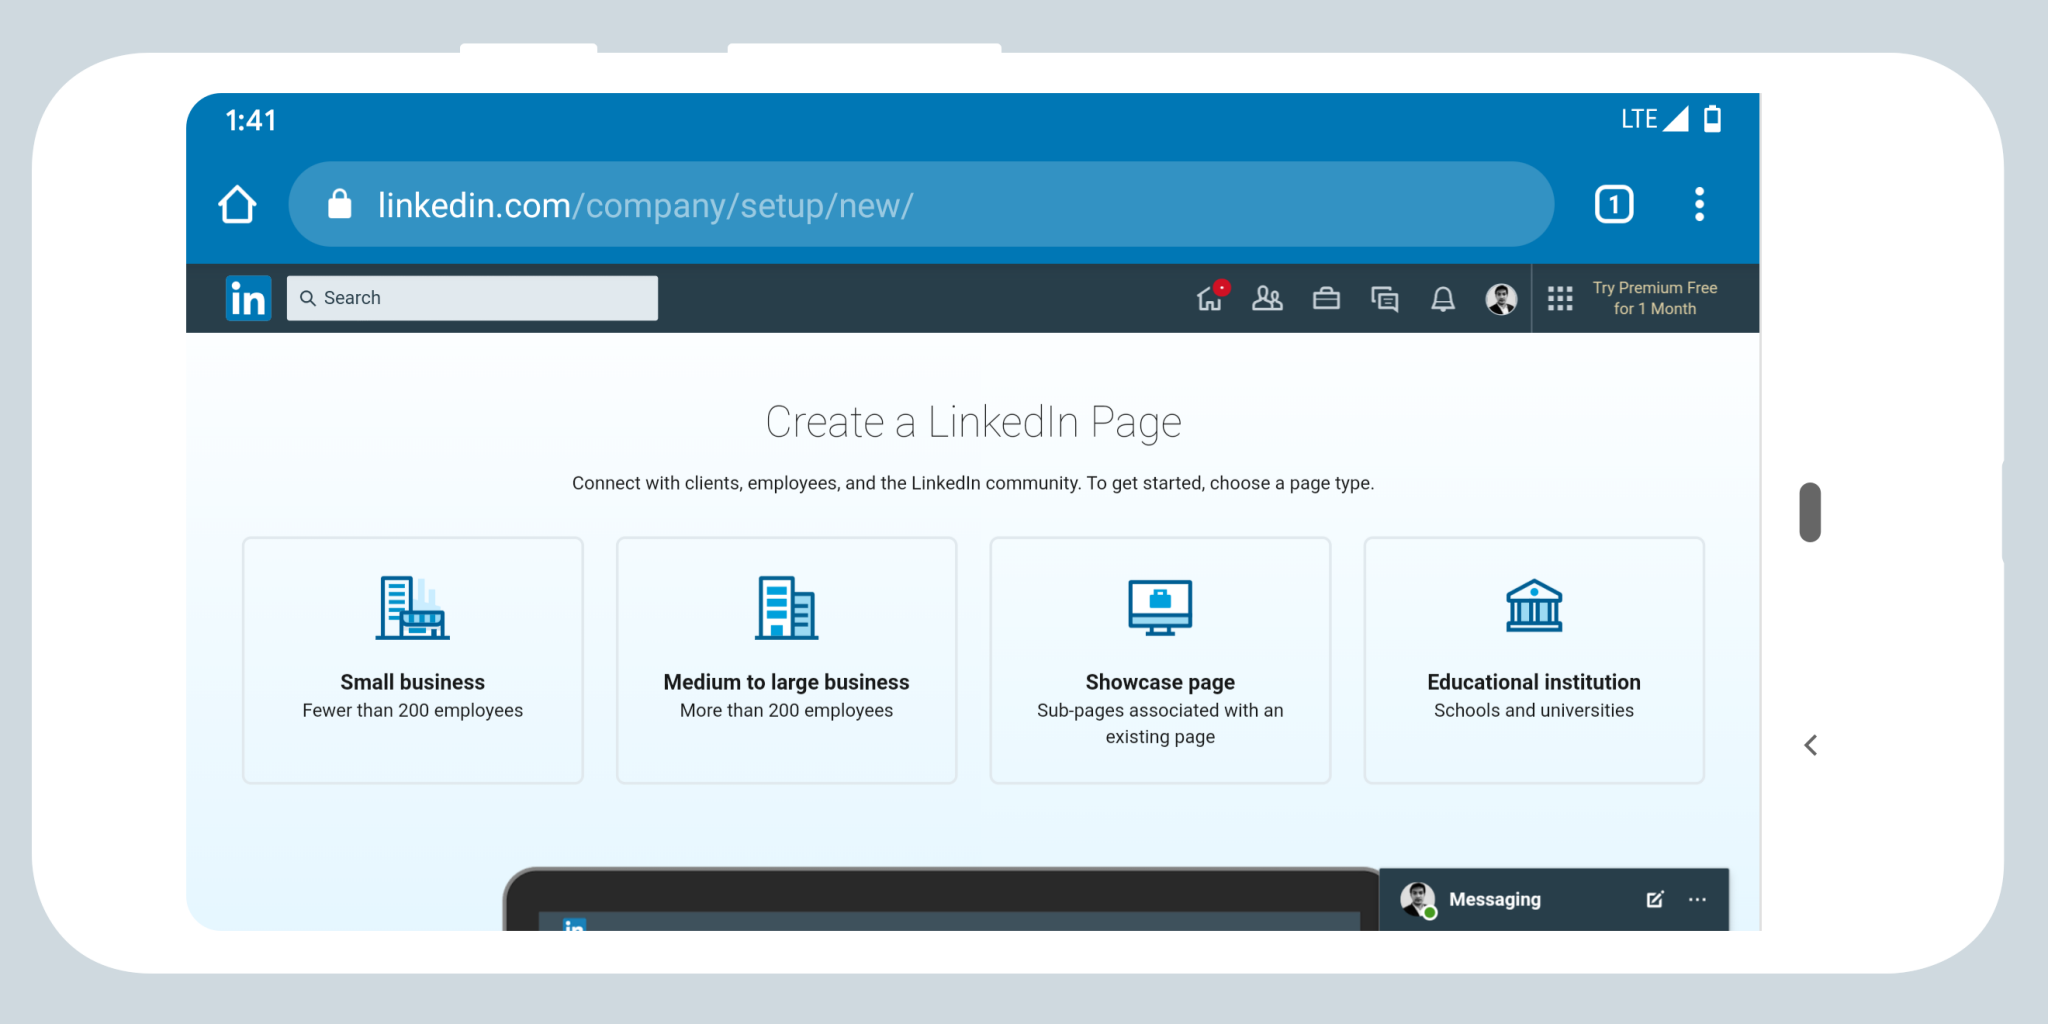Choose Educational institution page type
Image resolution: width=2048 pixels, height=1024 pixels.
pyautogui.click(x=1534, y=660)
